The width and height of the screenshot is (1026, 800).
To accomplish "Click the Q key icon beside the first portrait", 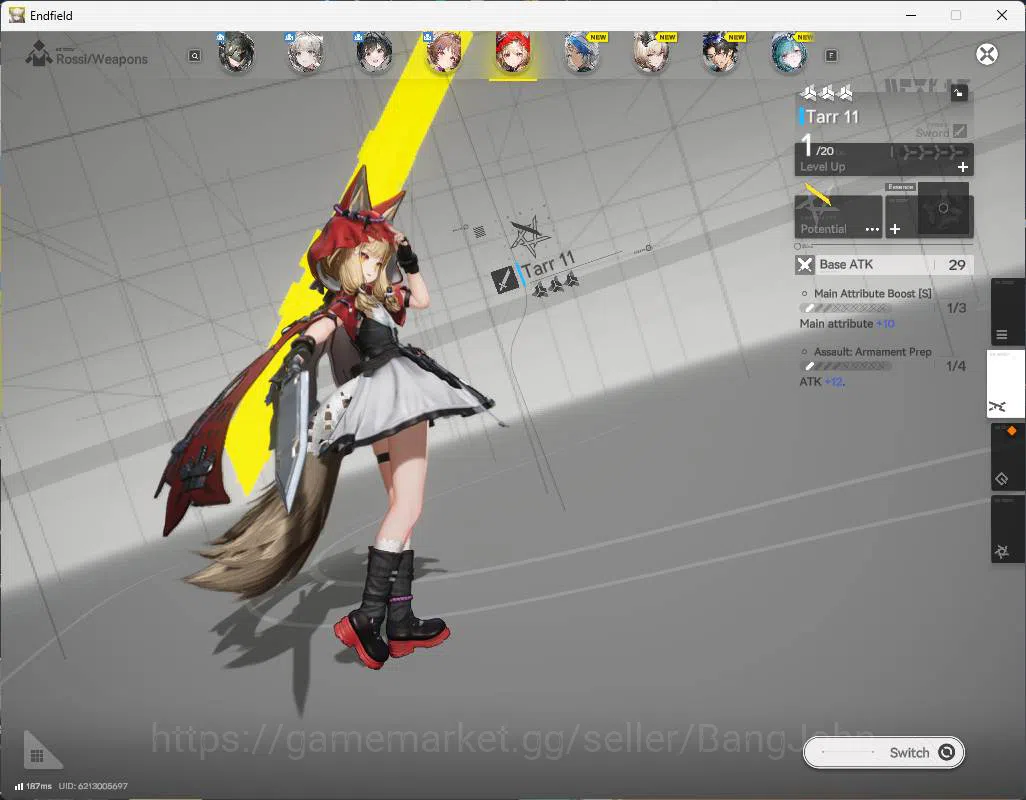I will 194,56.
